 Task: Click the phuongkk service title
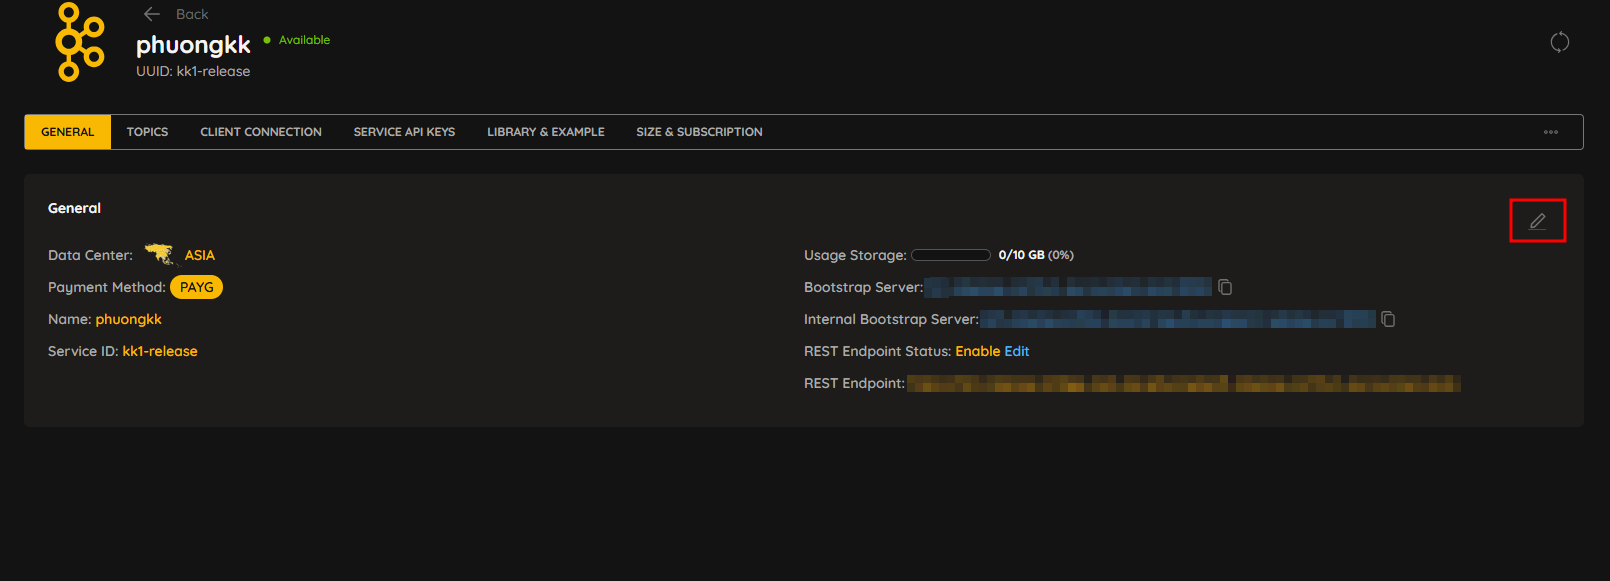[x=193, y=45]
